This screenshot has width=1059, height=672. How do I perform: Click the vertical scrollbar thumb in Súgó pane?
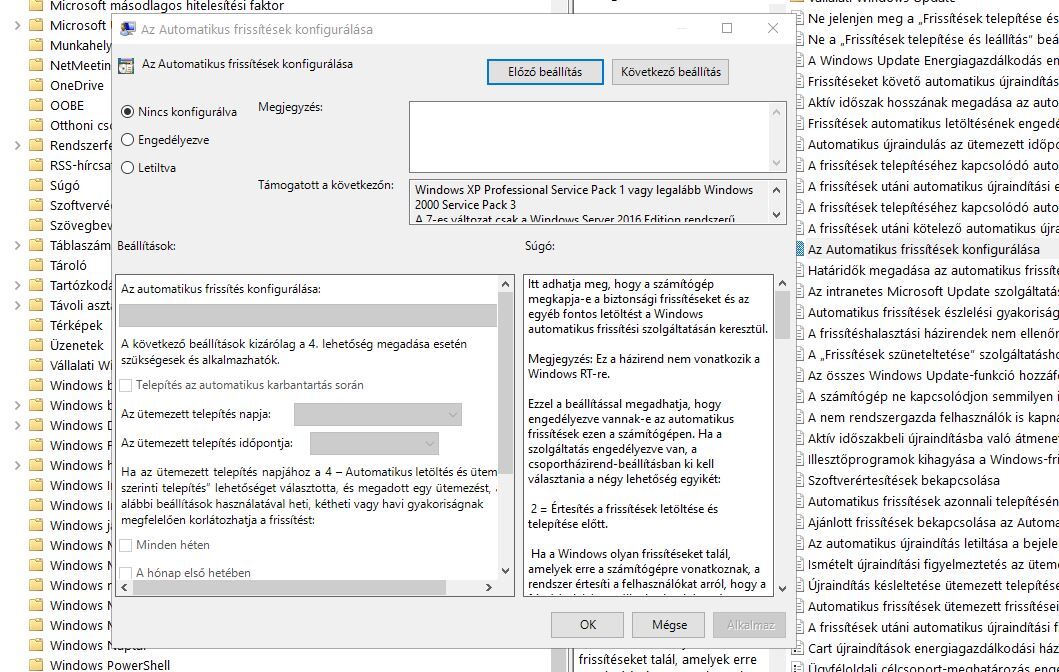pyautogui.click(x=782, y=314)
